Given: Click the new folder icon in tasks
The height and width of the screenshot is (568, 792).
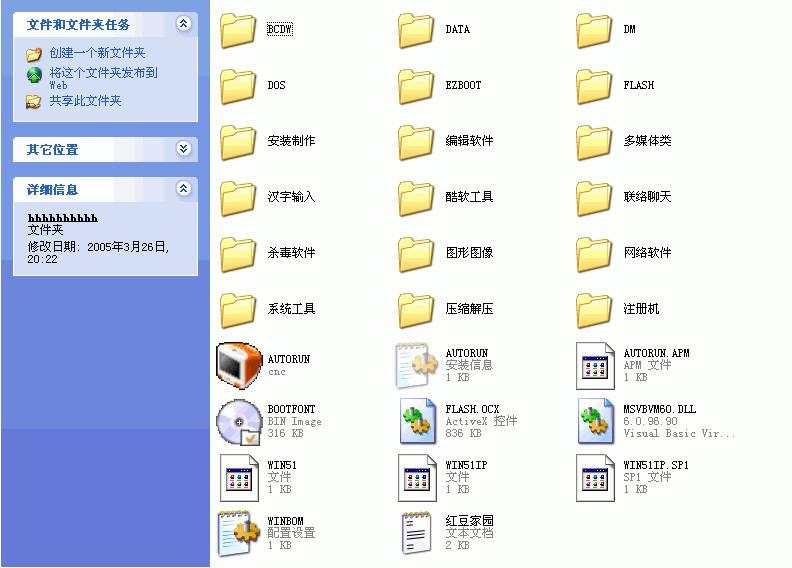Looking at the screenshot, I should click(34, 54).
